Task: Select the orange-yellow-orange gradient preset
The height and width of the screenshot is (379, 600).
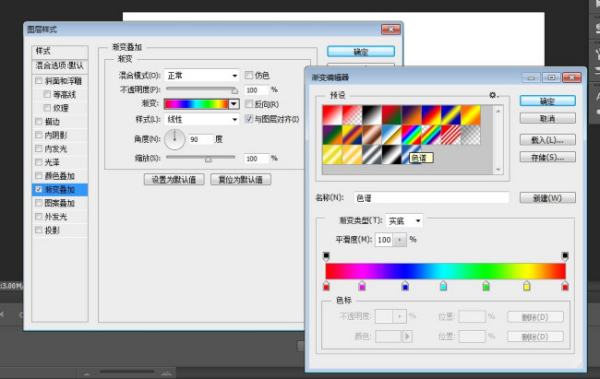Action: [x=471, y=115]
